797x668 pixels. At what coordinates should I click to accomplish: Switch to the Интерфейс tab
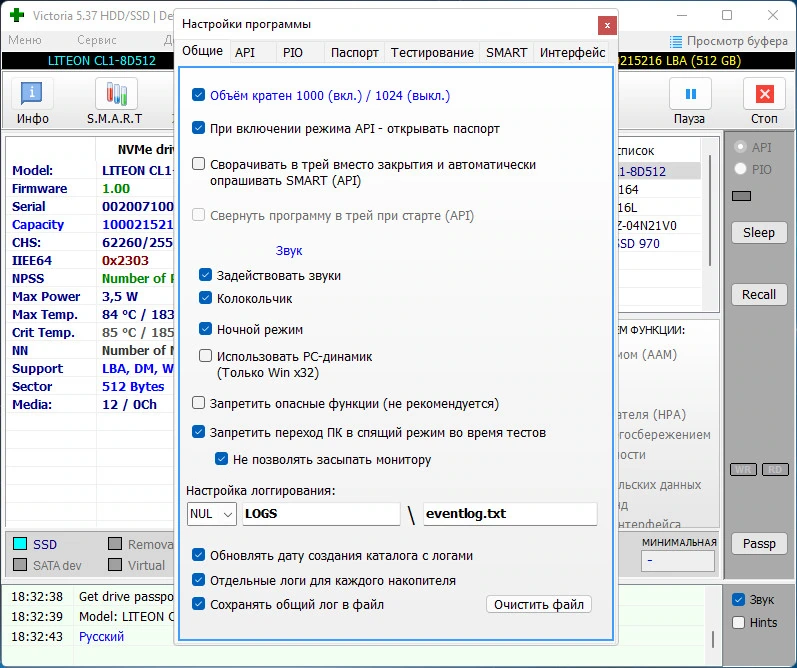point(572,52)
